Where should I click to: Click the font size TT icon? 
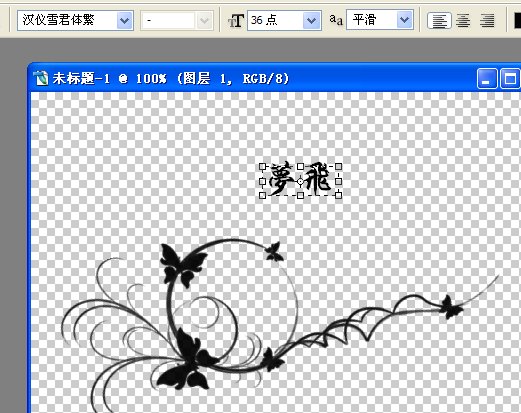tap(236, 21)
